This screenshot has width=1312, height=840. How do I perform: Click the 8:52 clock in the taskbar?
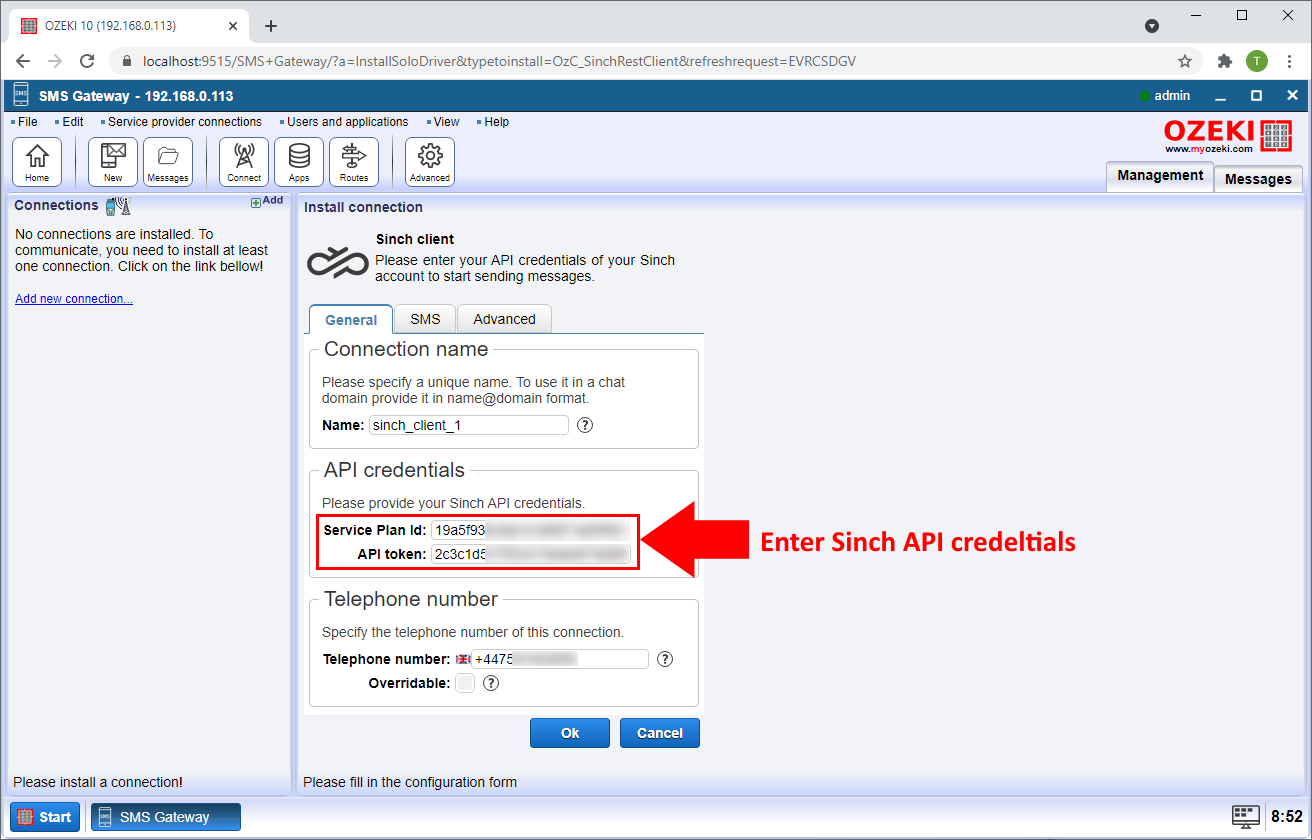tap(1287, 816)
